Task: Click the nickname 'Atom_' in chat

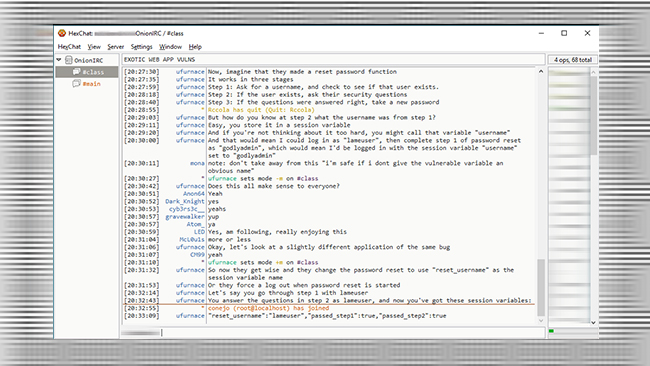Action: coord(195,224)
